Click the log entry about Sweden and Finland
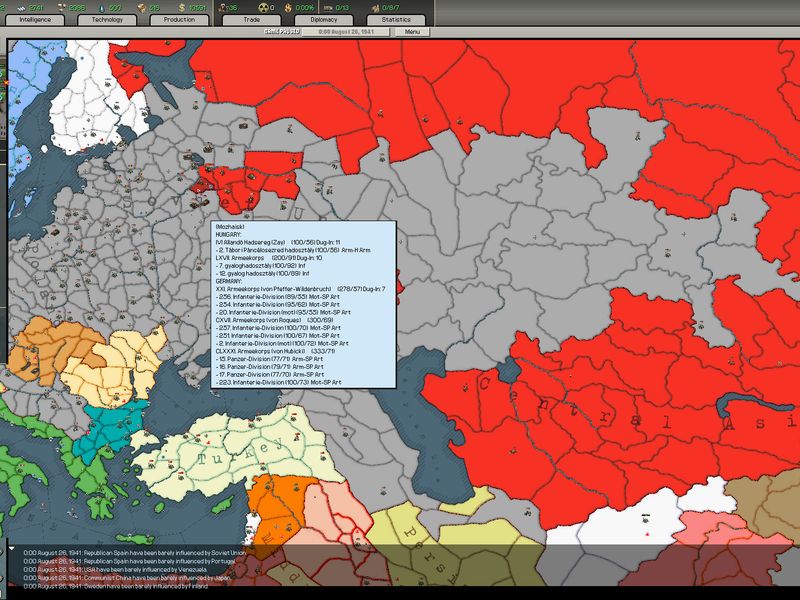Viewport: 800px width, 600px height. click(116, 586)
